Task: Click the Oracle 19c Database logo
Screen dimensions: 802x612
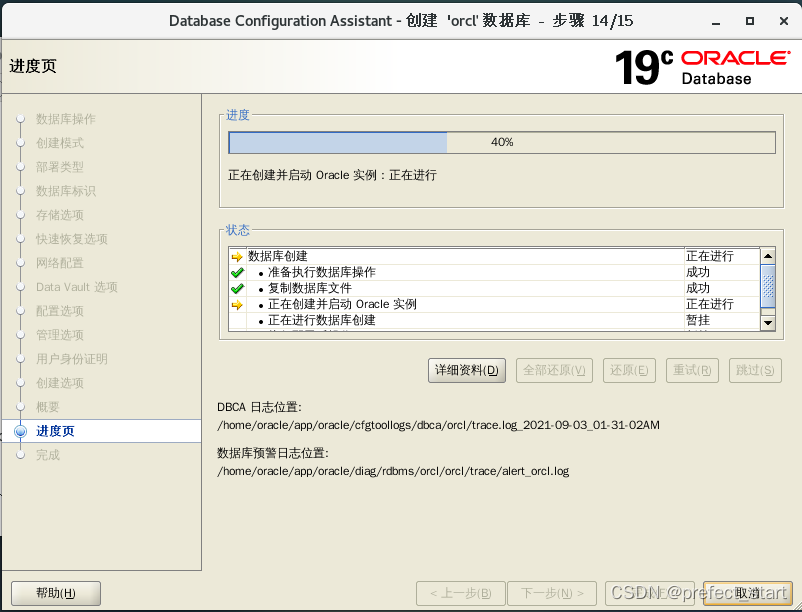Action: (703, 67)
